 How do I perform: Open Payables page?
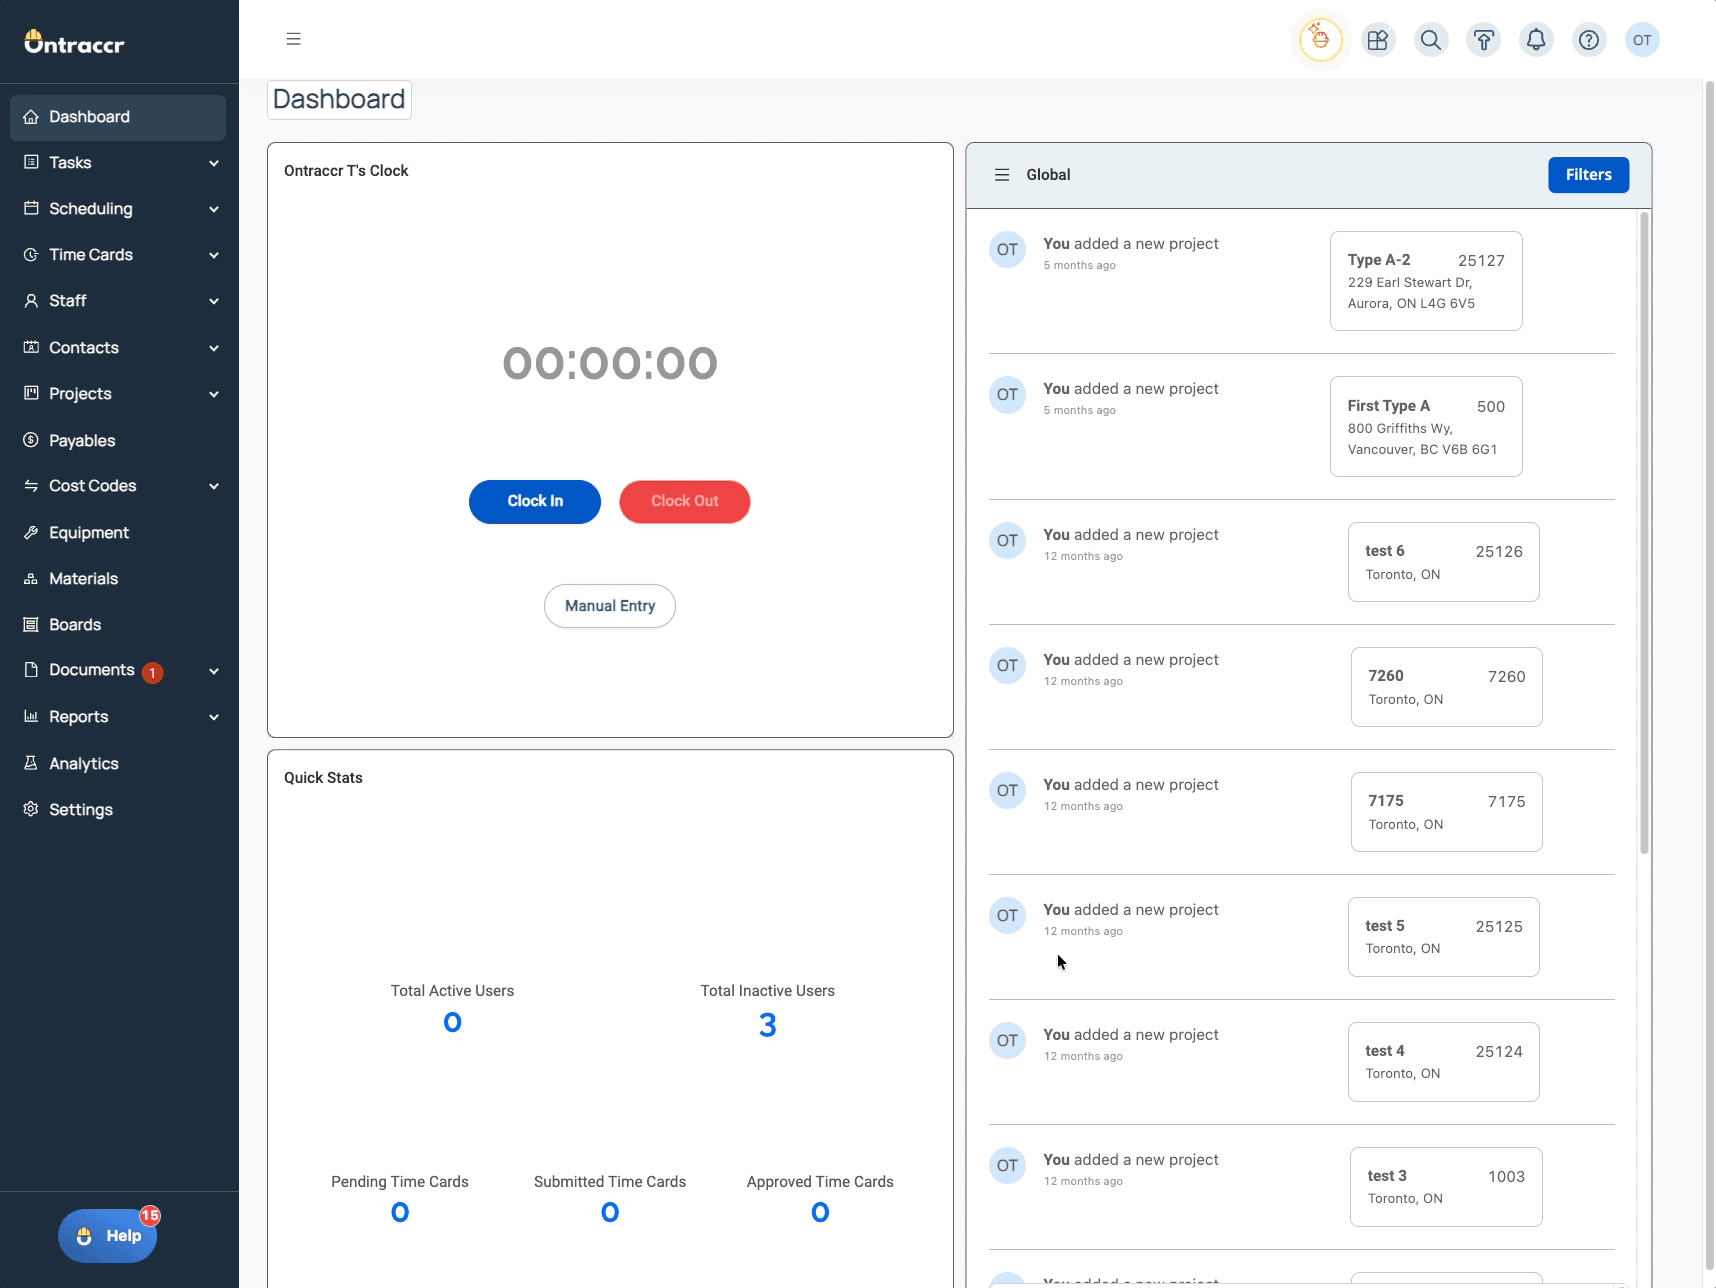(118, 440)
